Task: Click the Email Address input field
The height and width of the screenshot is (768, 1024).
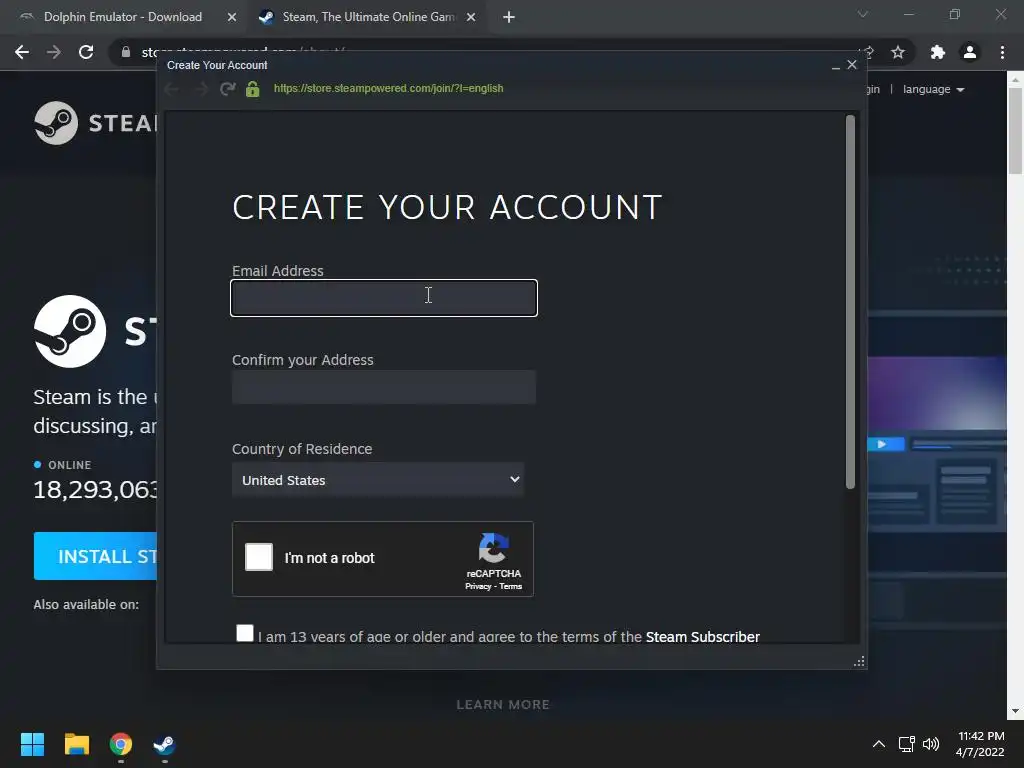Action: pos(384,298)
